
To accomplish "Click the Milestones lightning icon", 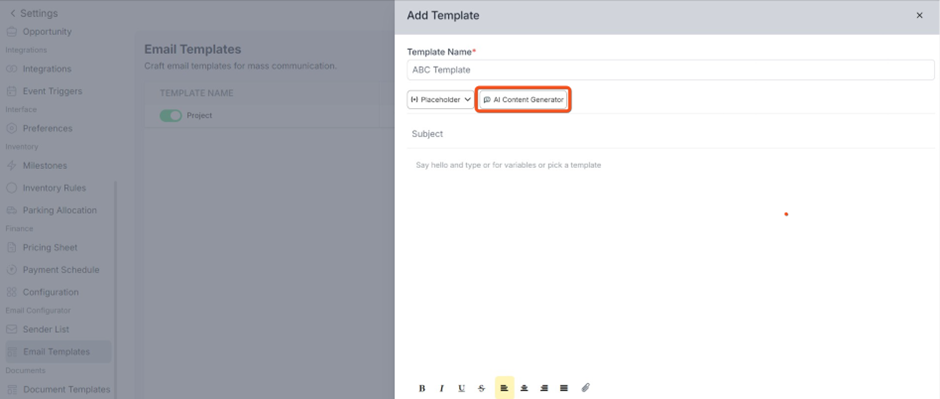I will click(x=11, y=165).
